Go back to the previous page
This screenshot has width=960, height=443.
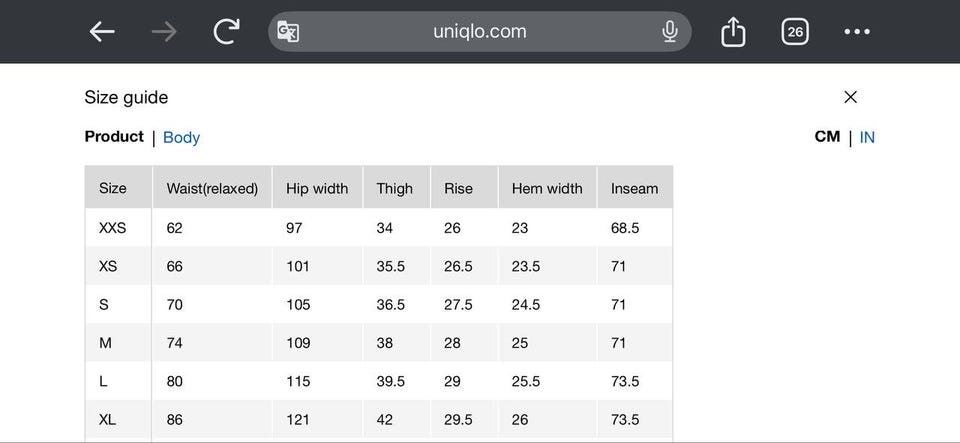click(102, 32)
